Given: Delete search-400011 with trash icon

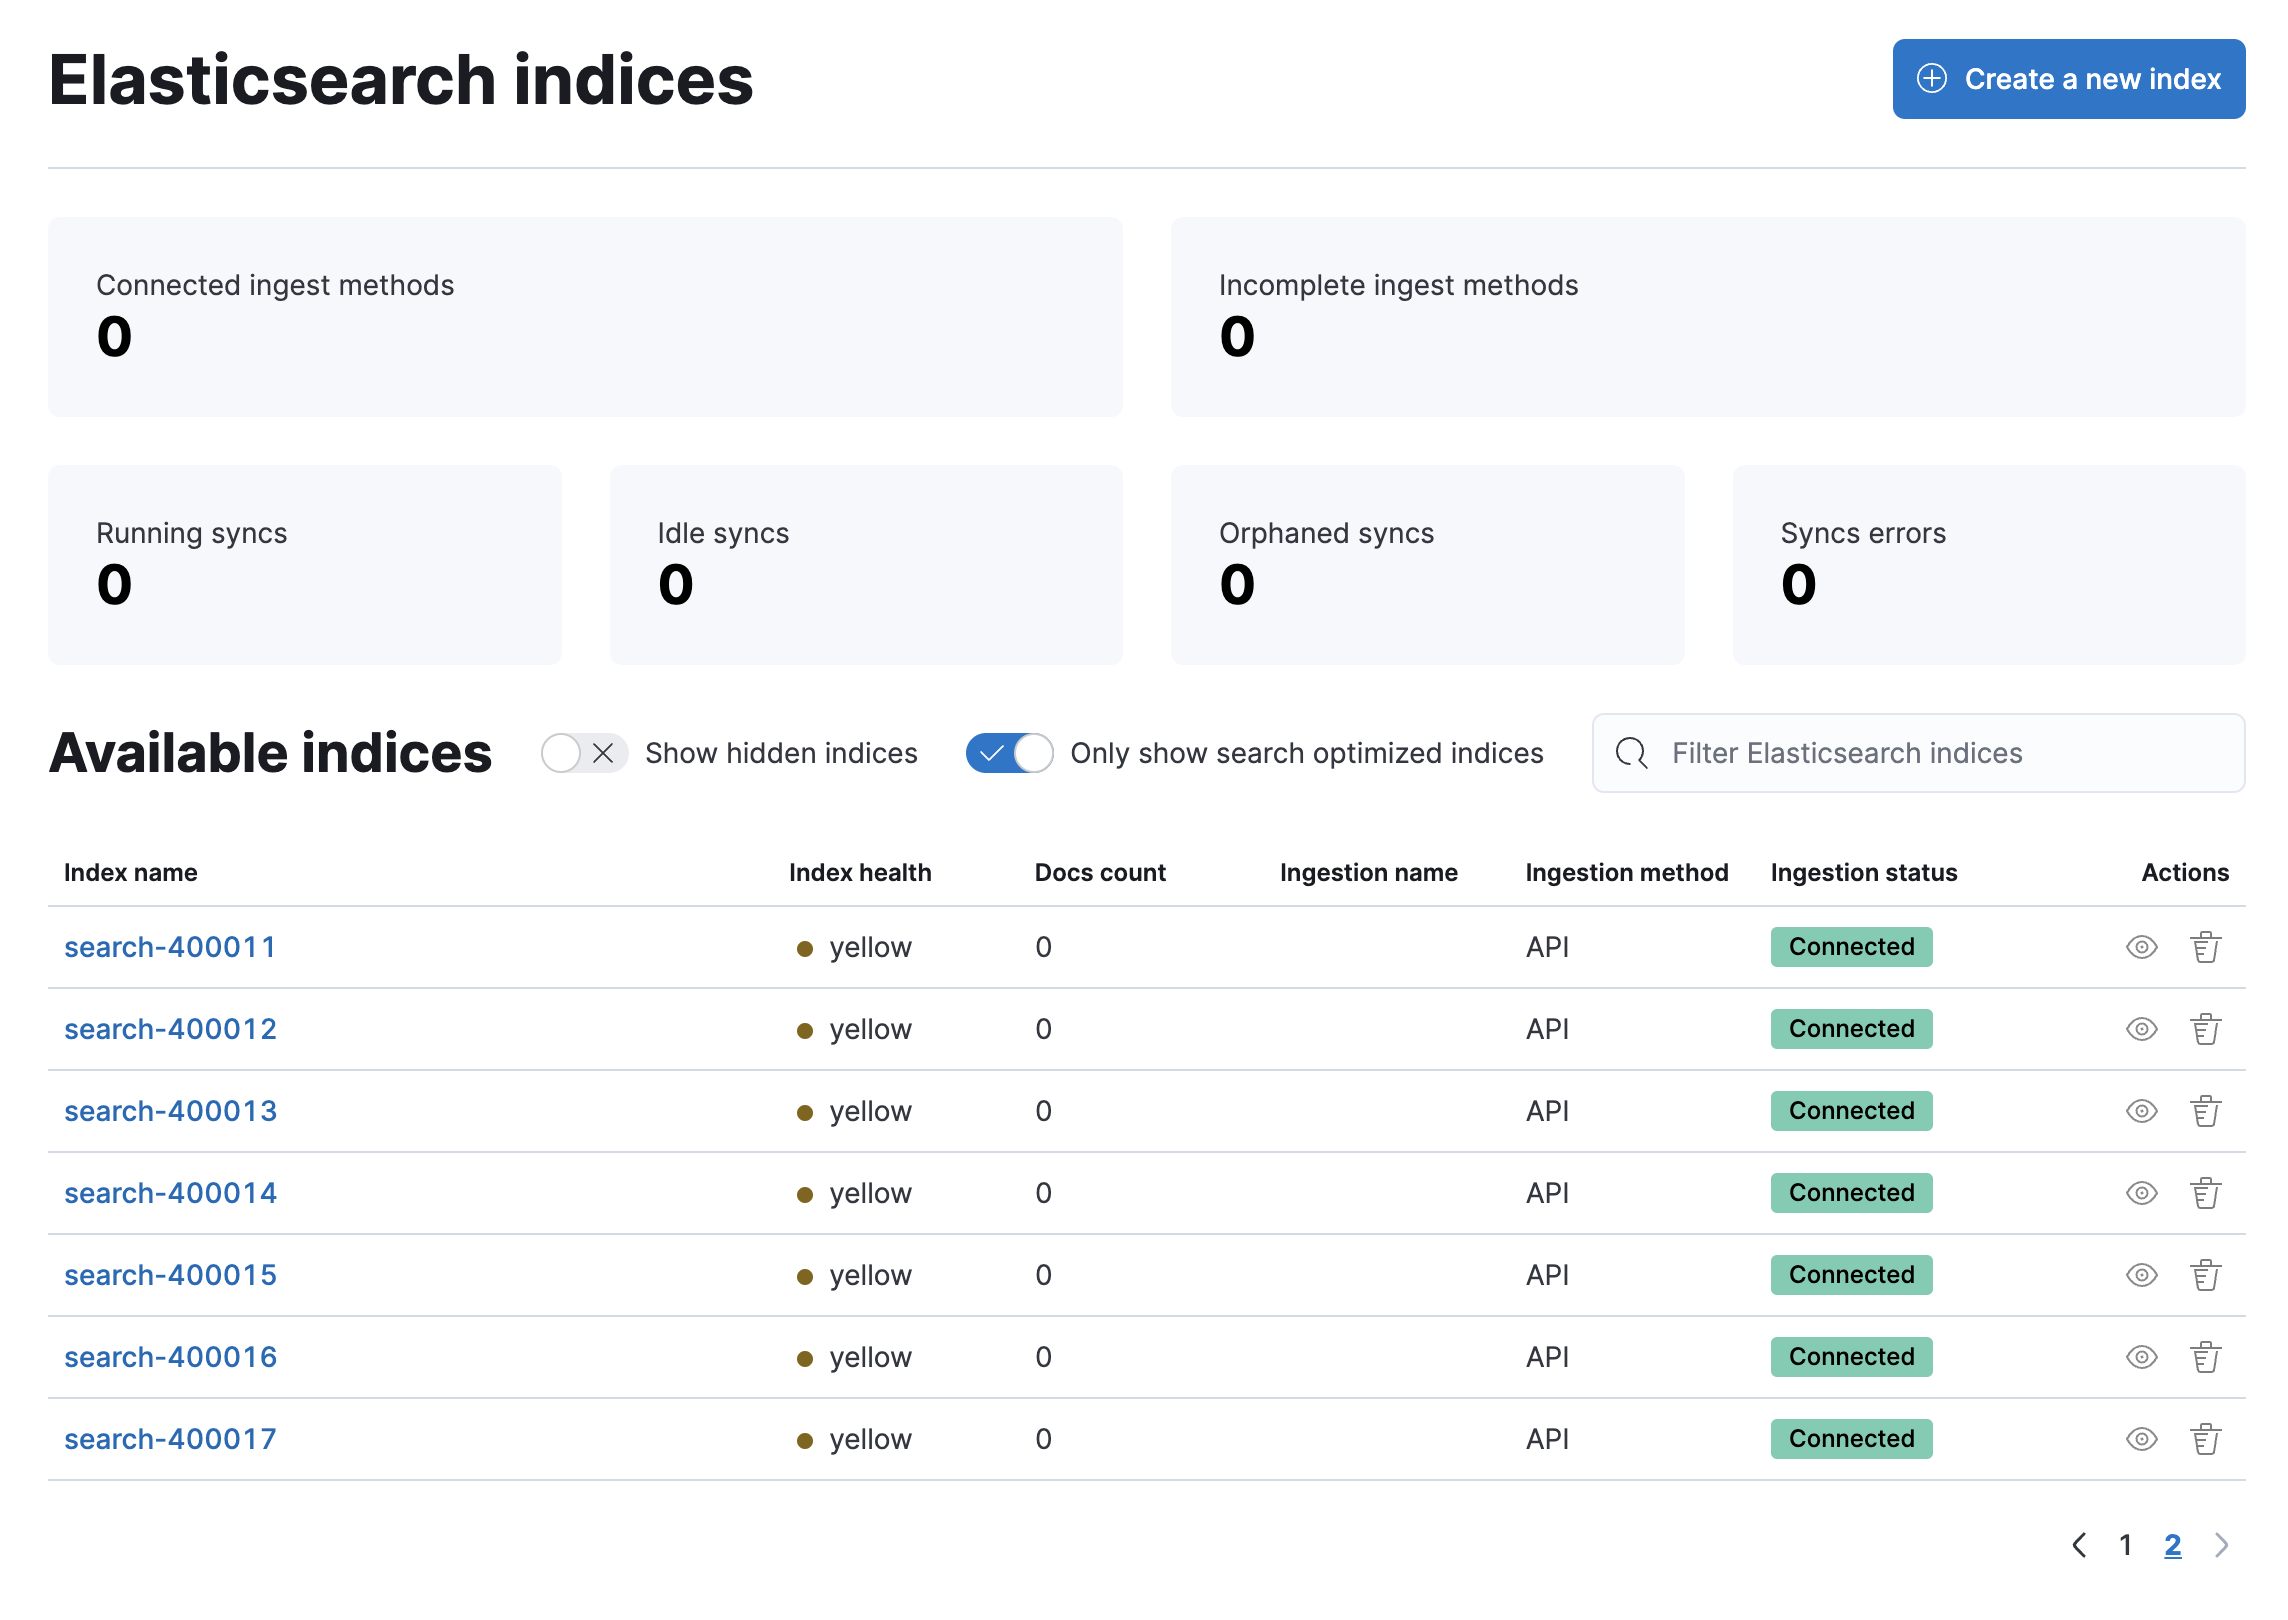Looking at the screenshot, I should pos(2205,947).
